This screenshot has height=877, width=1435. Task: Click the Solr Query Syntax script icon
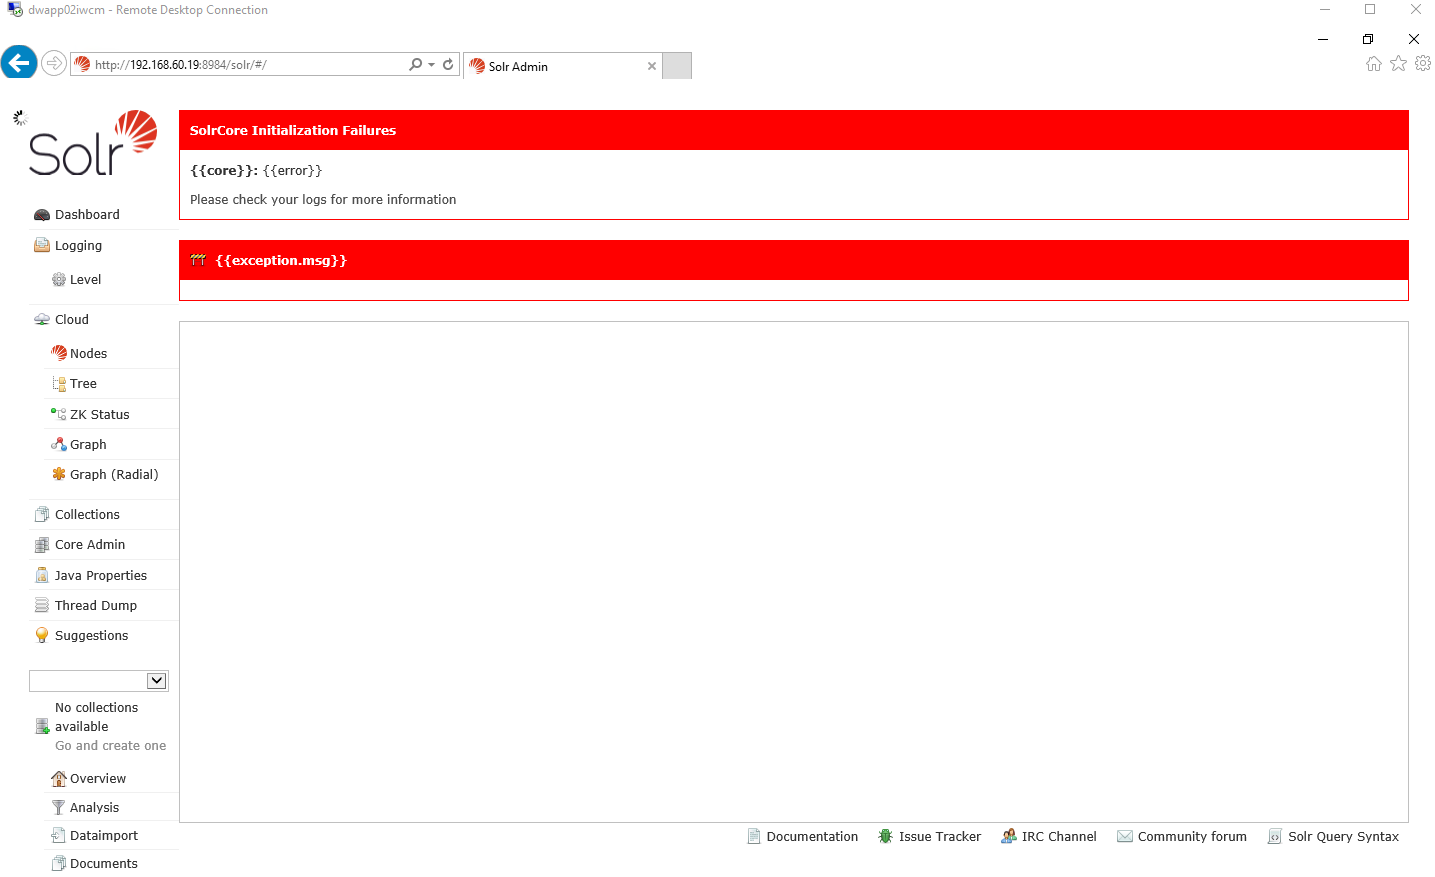pyautogui.click(x=1275, y=836)
